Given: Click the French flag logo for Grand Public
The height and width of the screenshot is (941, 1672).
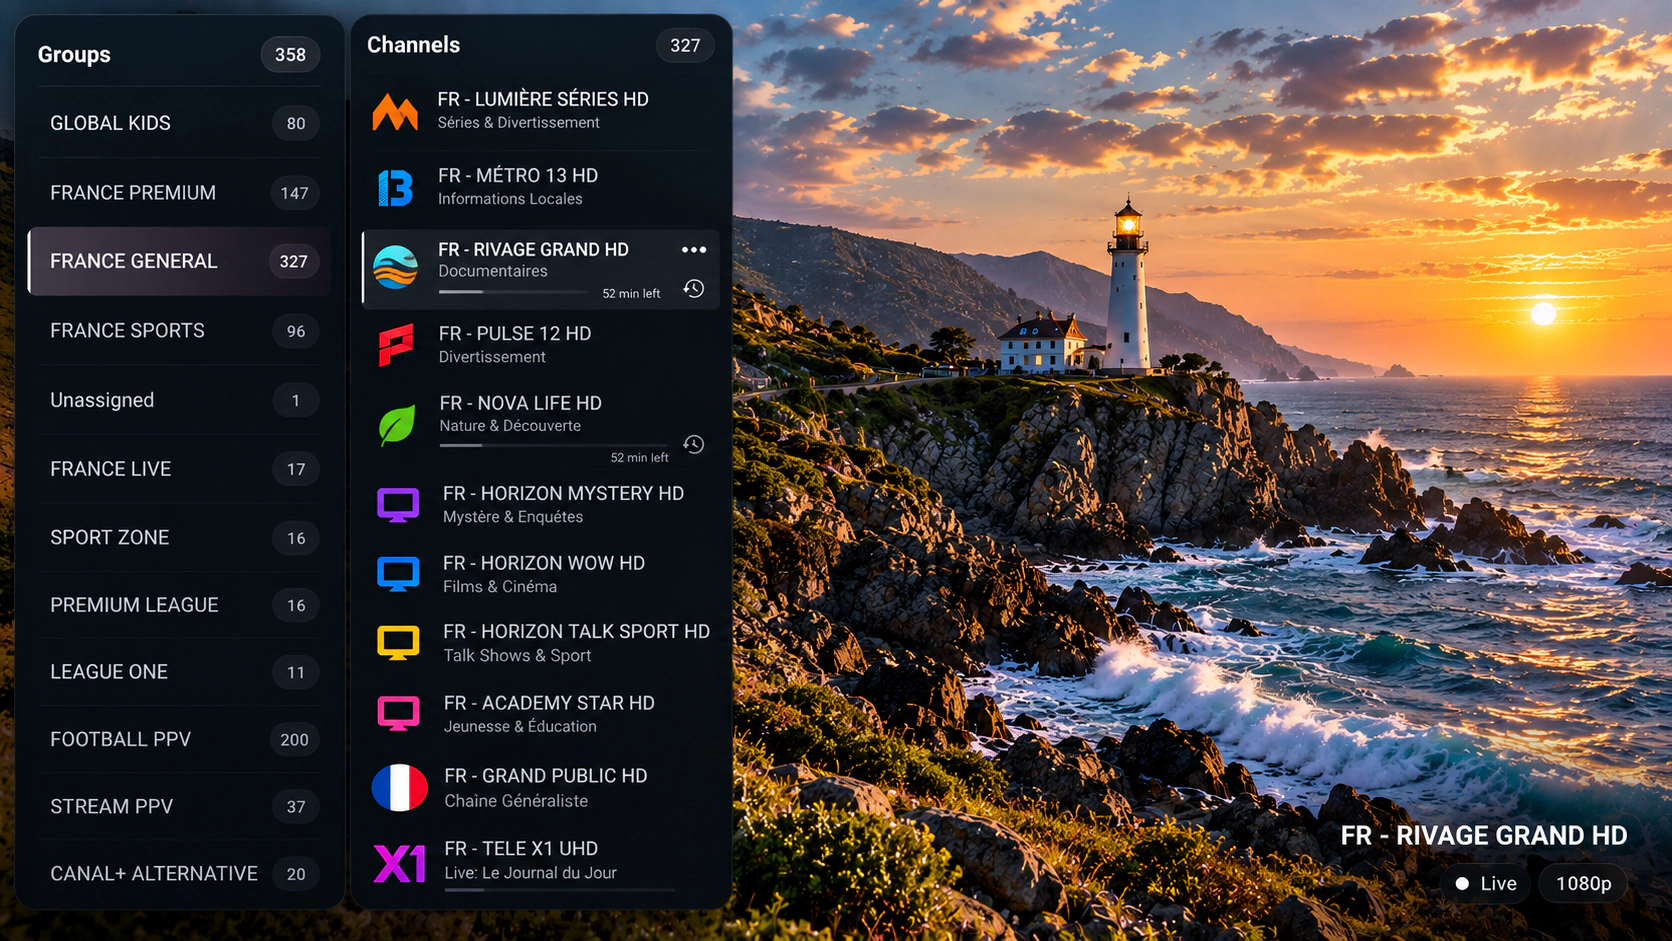Looking at the screenshot, I should pos(400,788).
